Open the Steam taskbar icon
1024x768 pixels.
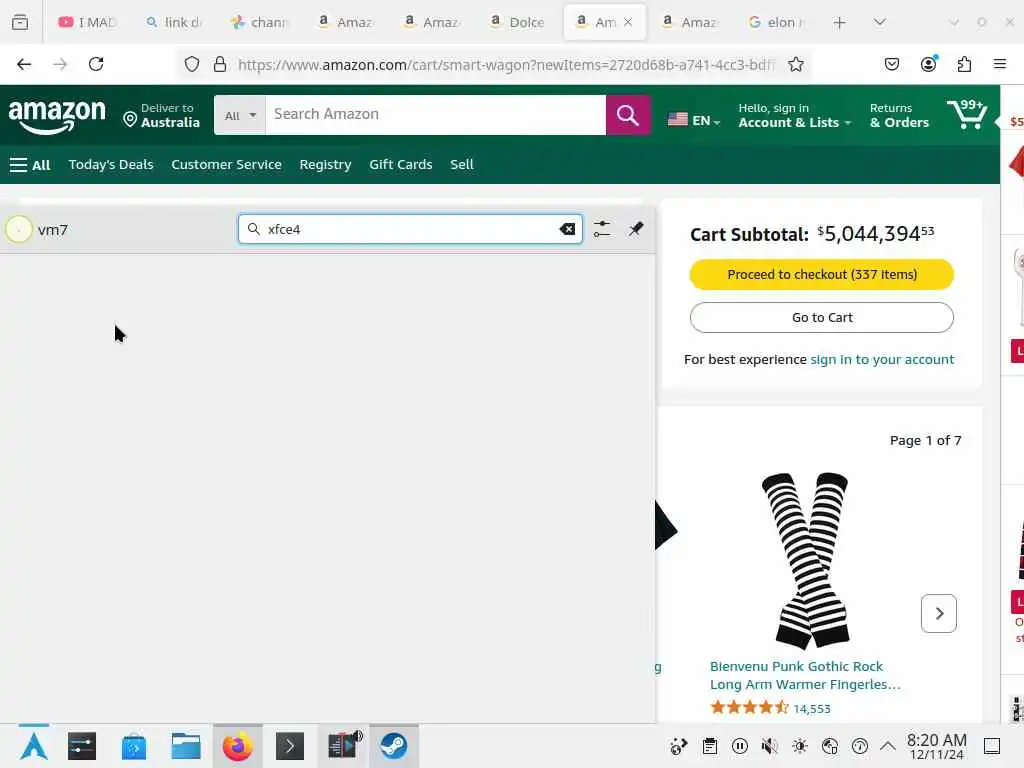(x=394, y=746)
